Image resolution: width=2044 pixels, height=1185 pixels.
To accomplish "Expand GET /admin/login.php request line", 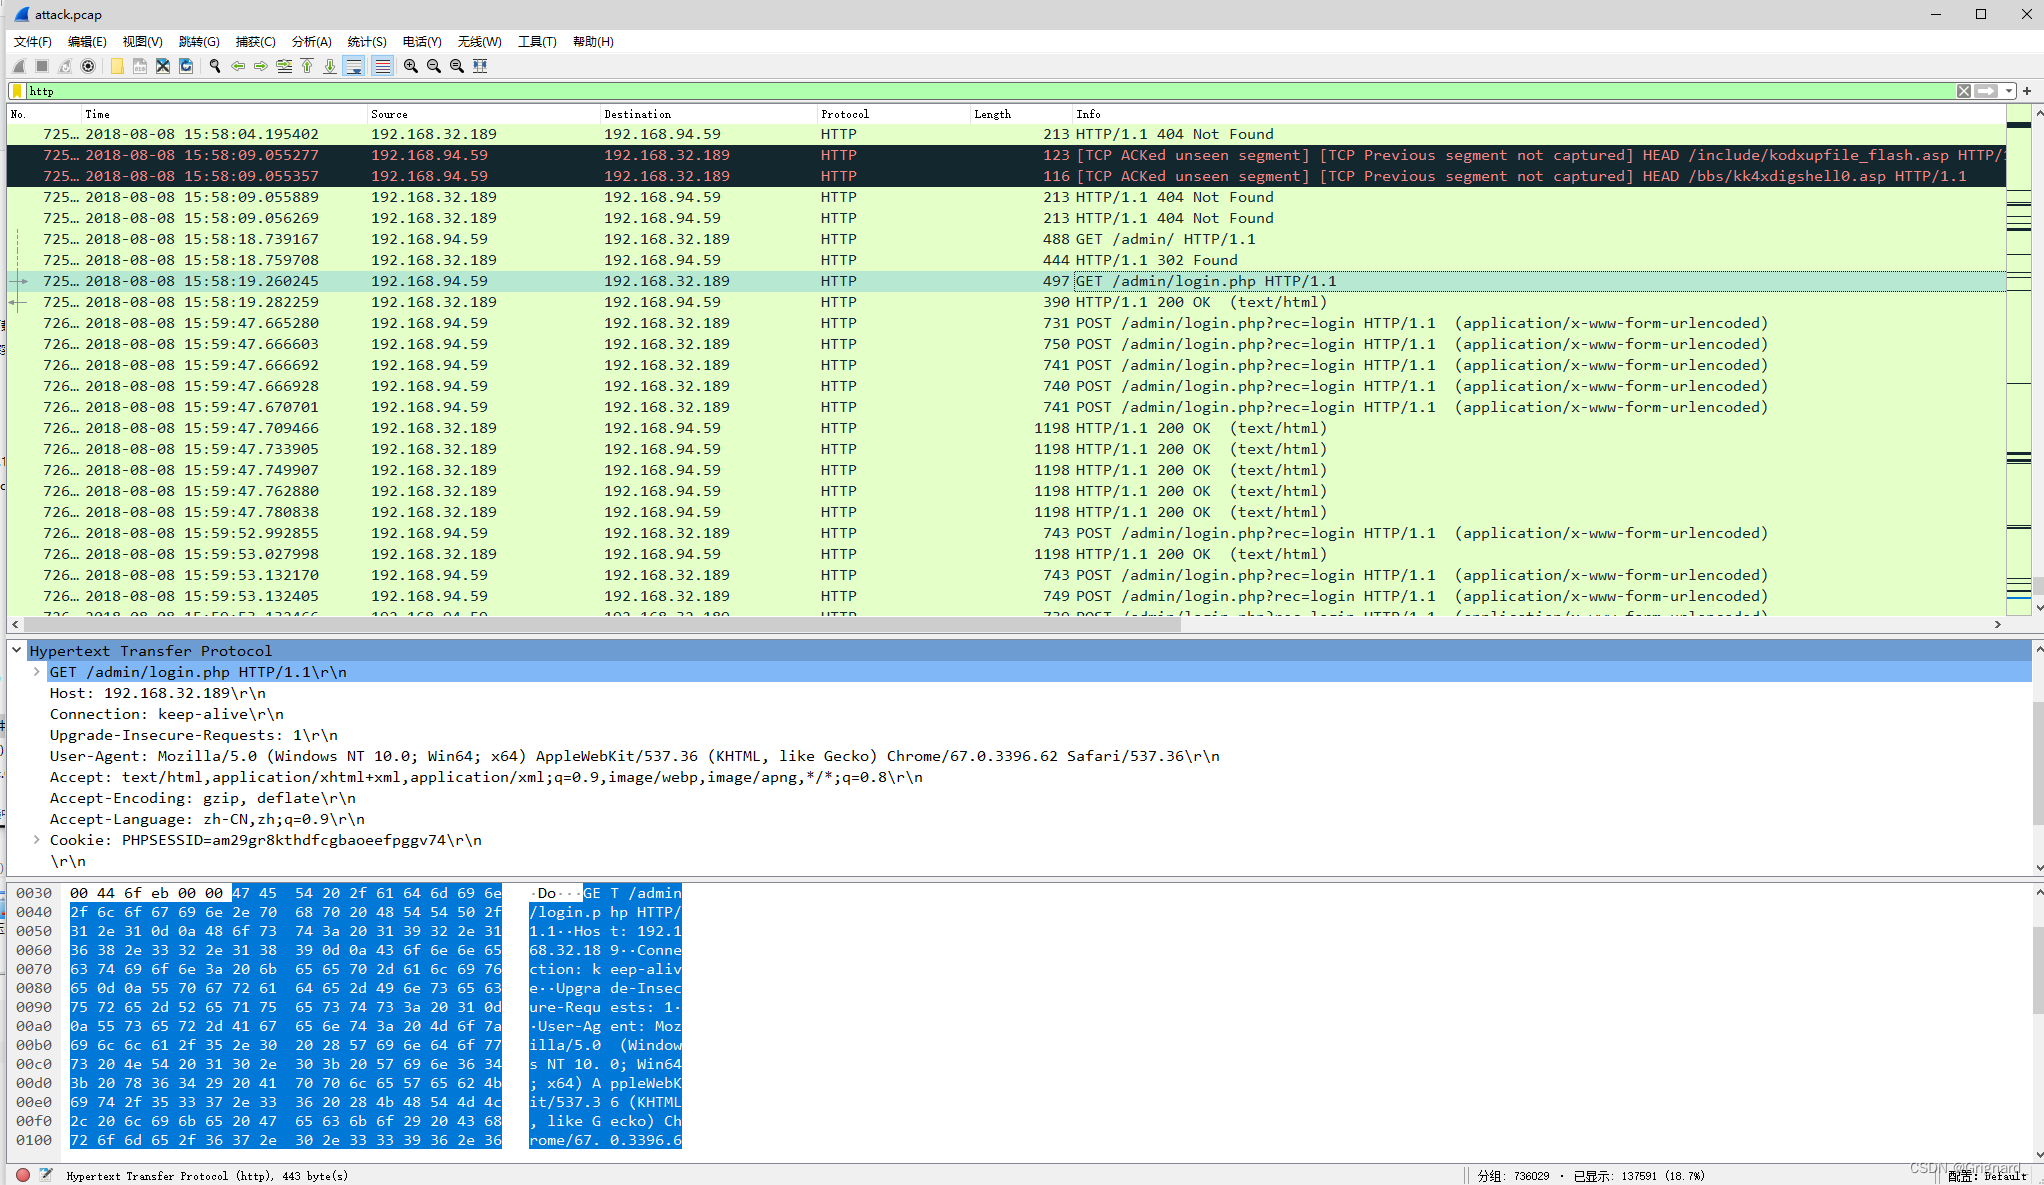I will [37, 672].
